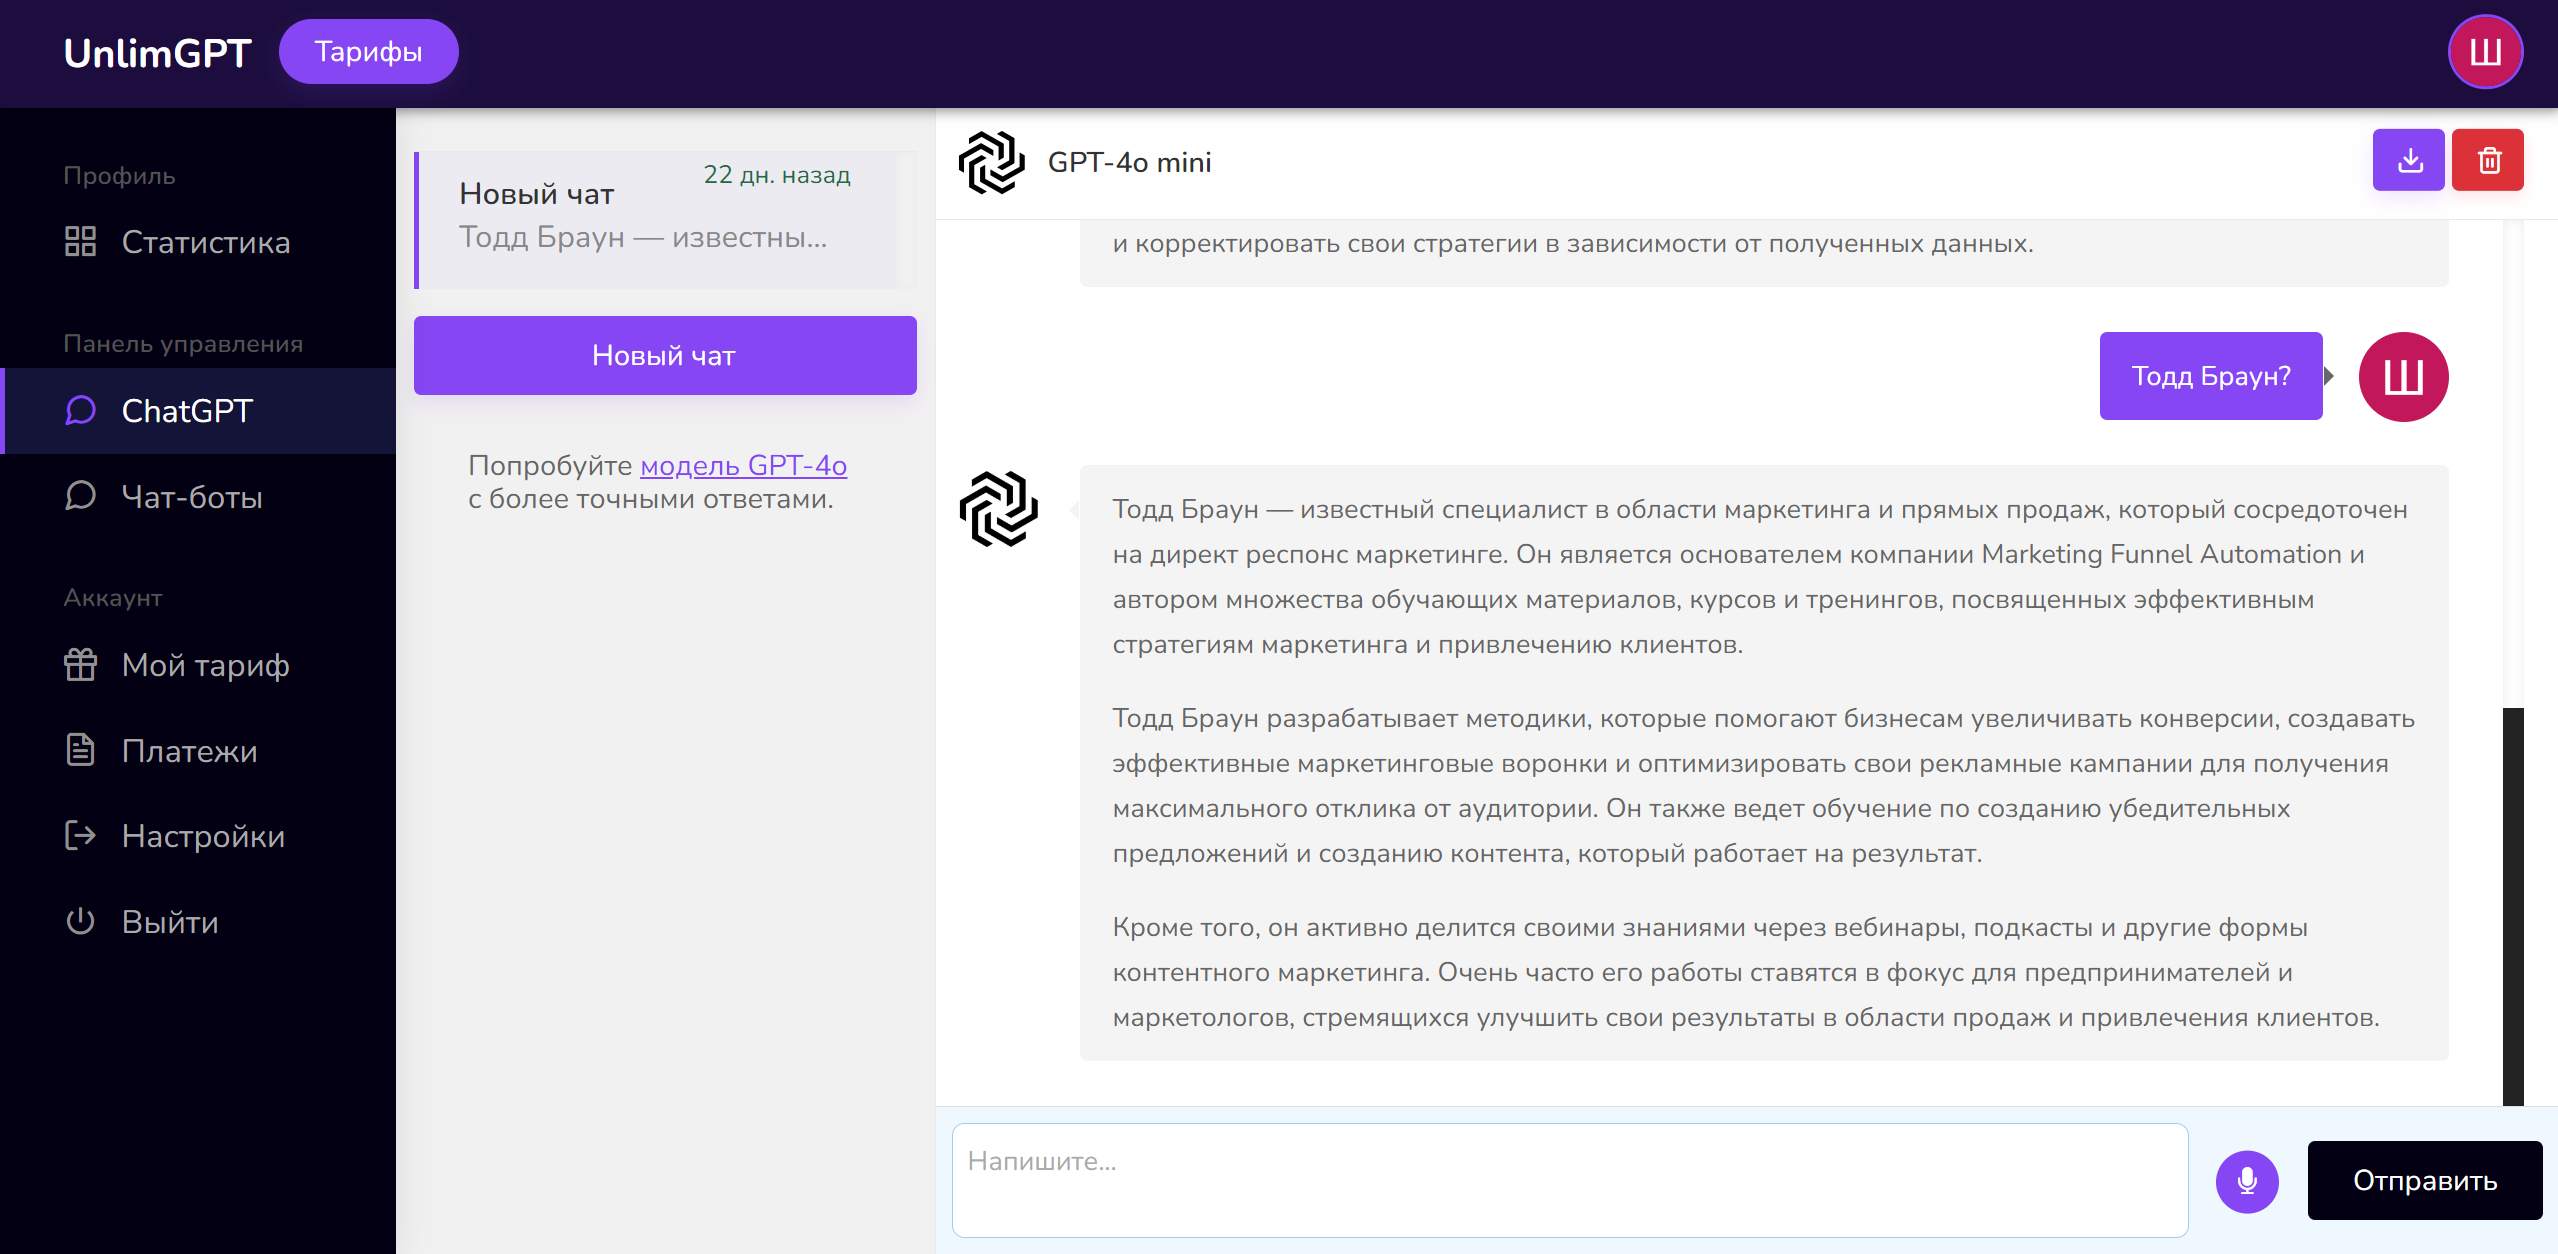Image resolution: width=2558 pixels, height=1254 pixels.
Task: Start a conversation with the purple Новый чат button
Action: tap(665, 356)
